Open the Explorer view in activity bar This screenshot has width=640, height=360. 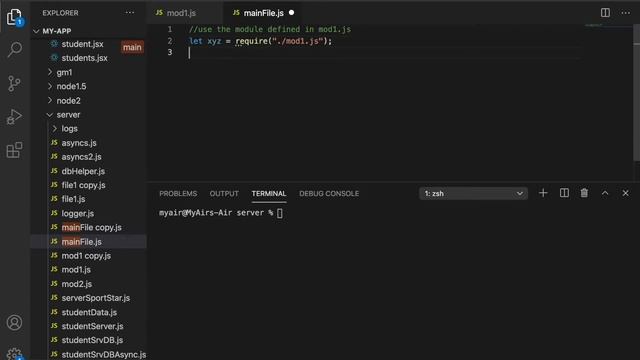pos(14,17)
